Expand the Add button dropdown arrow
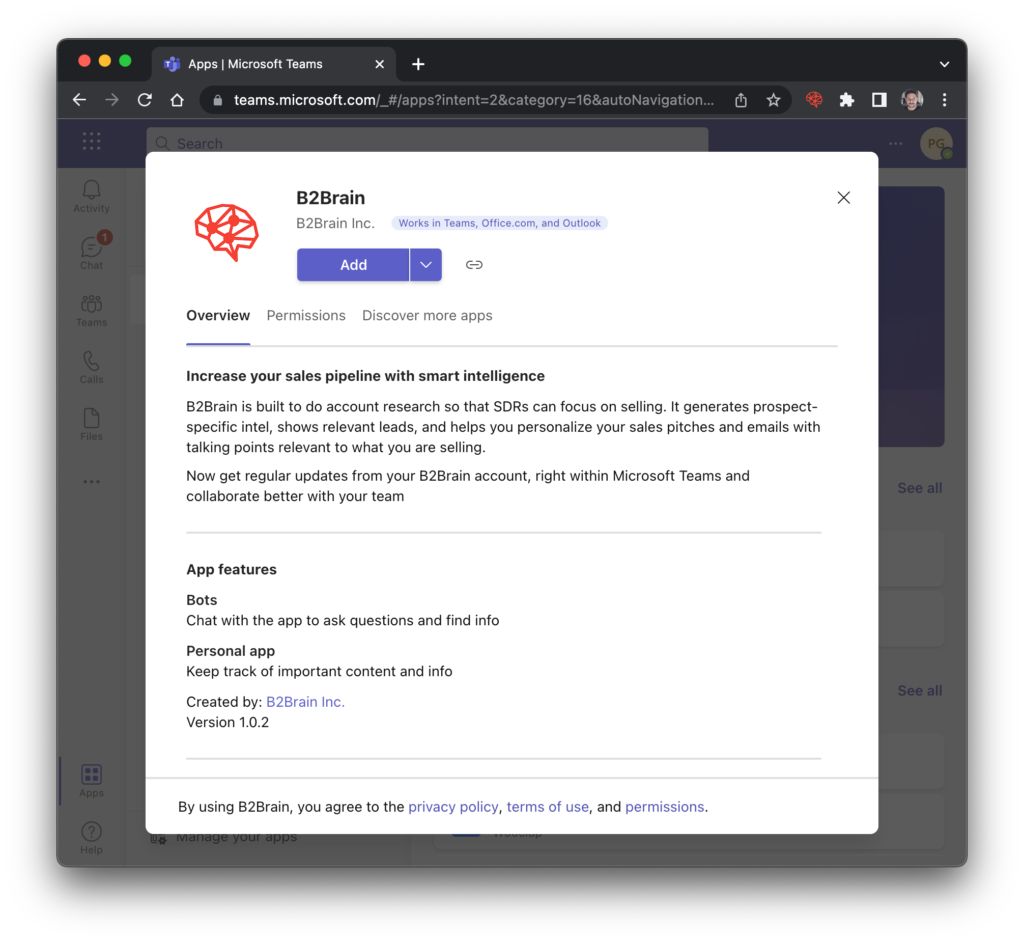This screenshot has width=1024, height=942. tap(426, 264)
